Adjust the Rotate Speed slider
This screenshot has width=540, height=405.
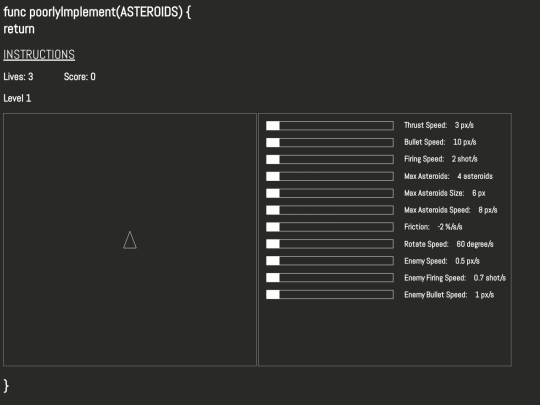point(330,244)
